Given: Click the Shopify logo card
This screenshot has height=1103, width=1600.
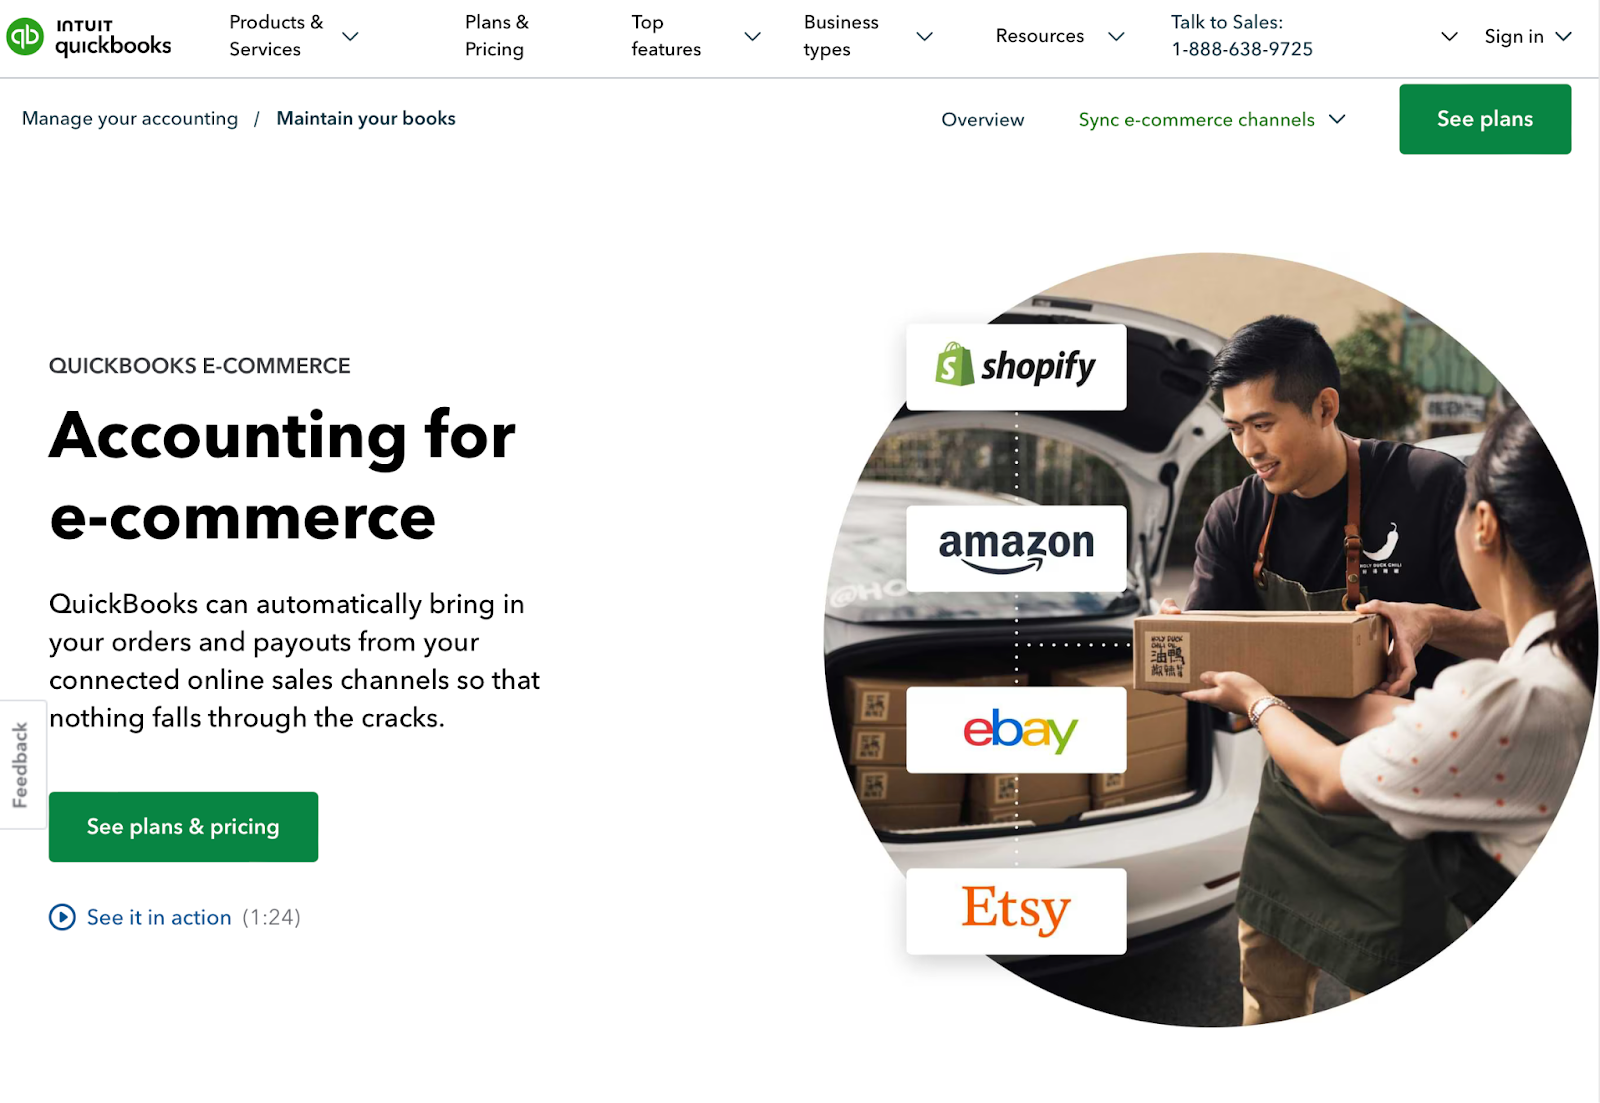Looking at the screenshot, I should [x=1016, y=367].
